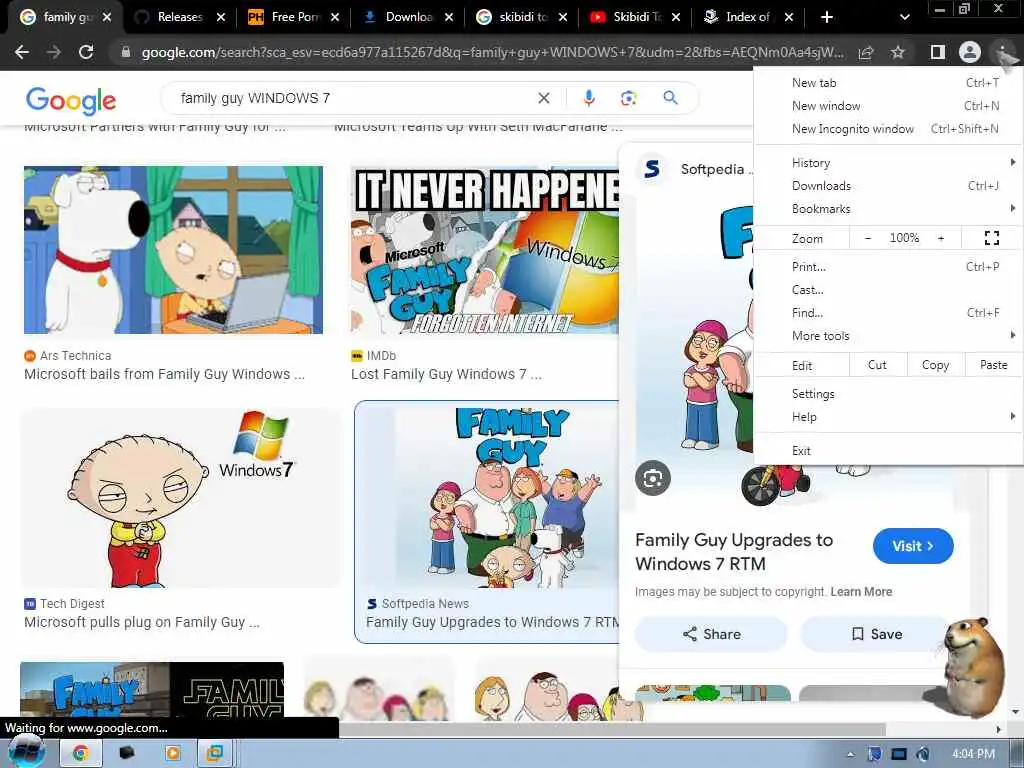
Task: Click Copy in the Edit row
Action: [x=935, y=365]
